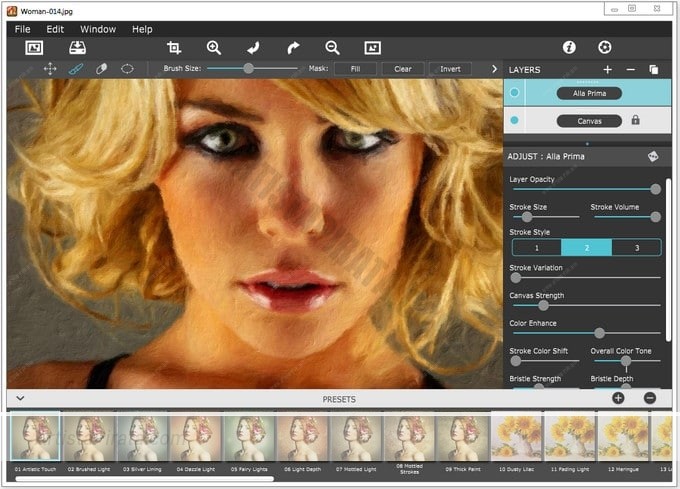Add a preset with the plus circle
The width and height of the screenshot is (680, 489).
[x=618, y=398]
